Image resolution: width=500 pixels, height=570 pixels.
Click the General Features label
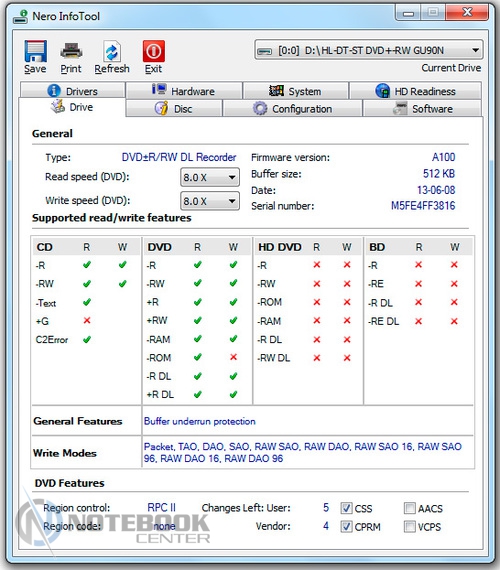[x=78, y=421]
